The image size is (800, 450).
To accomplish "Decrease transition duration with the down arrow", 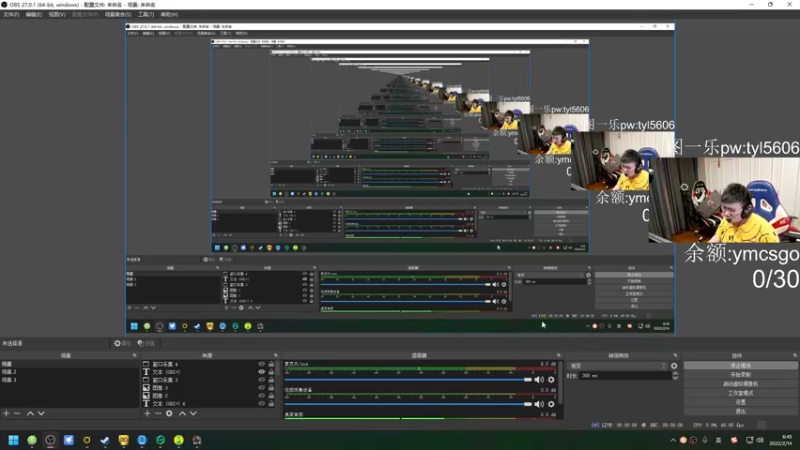I will pos(675,378).
